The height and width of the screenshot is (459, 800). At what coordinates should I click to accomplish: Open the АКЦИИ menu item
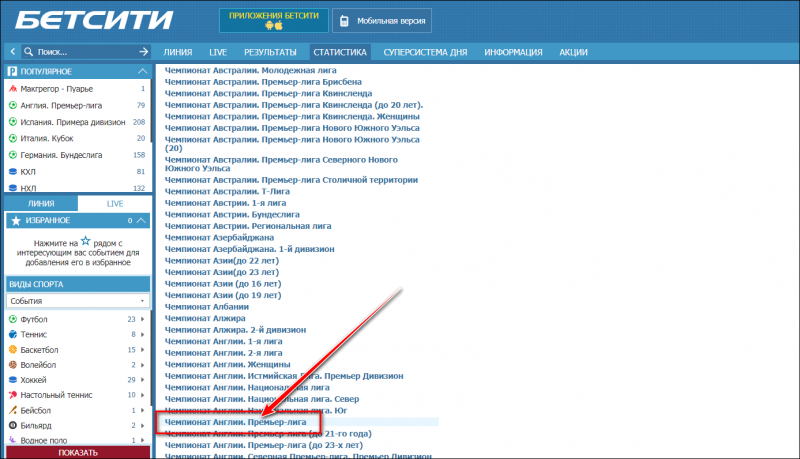573,52
